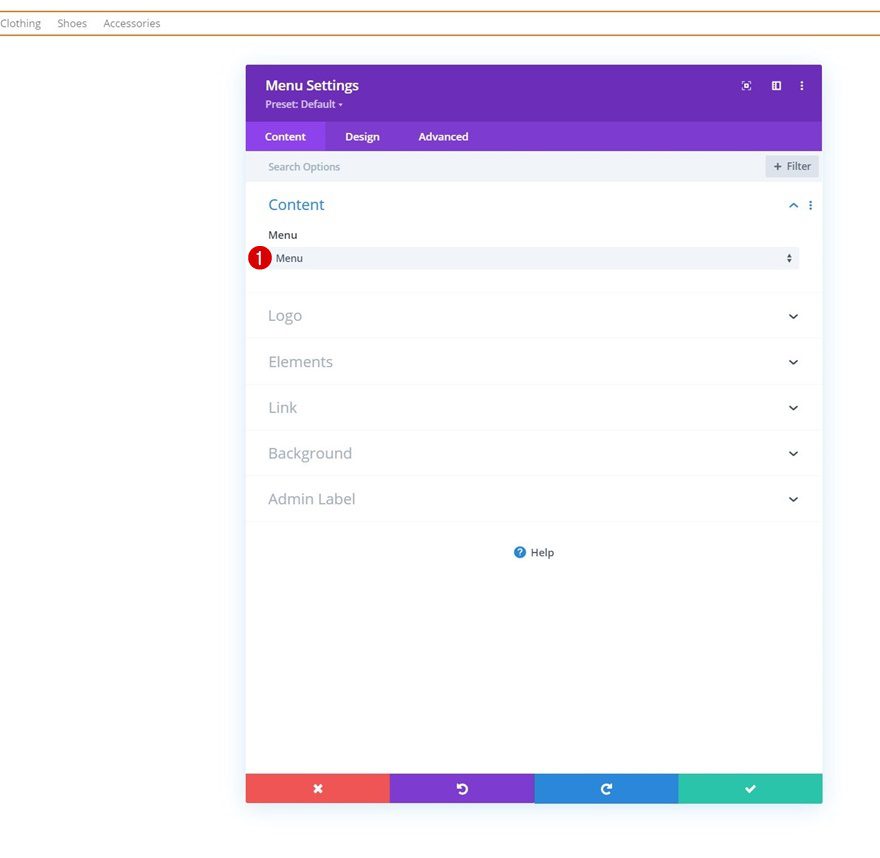The width and height of the screenshot is (880, 858).
Task: Undo the last change
Action: coord(462,788)
